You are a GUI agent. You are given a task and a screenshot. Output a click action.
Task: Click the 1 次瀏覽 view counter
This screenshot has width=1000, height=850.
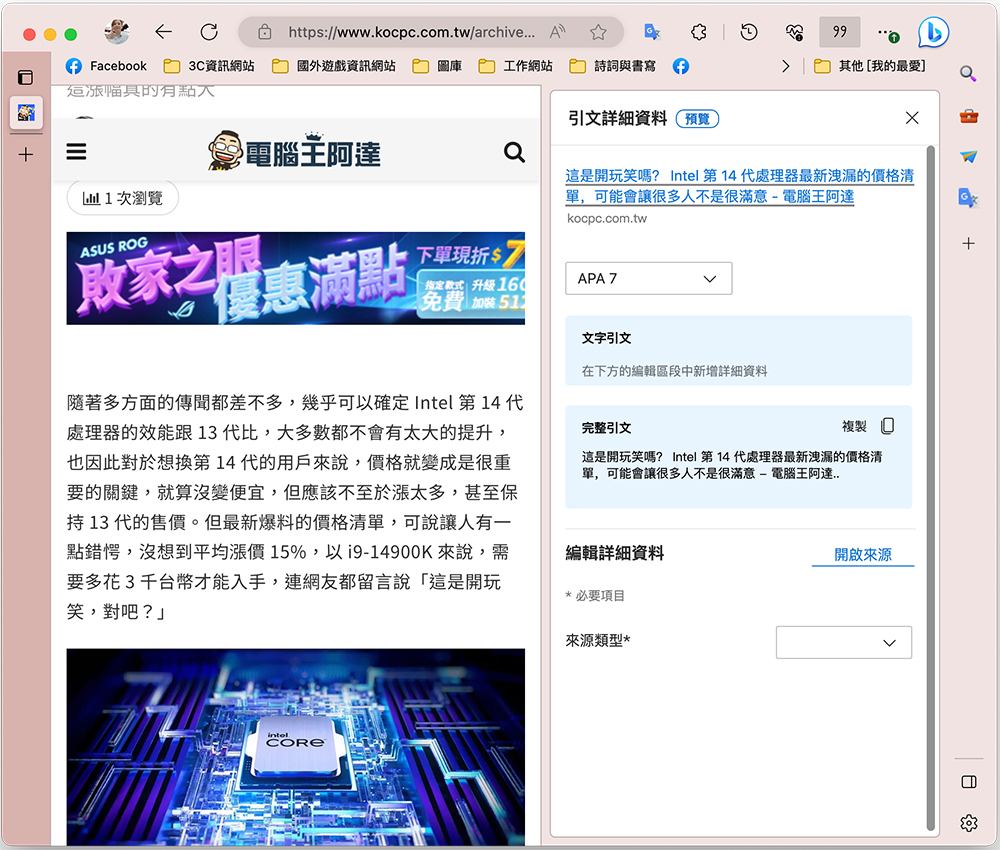click(x=122, y=198)
